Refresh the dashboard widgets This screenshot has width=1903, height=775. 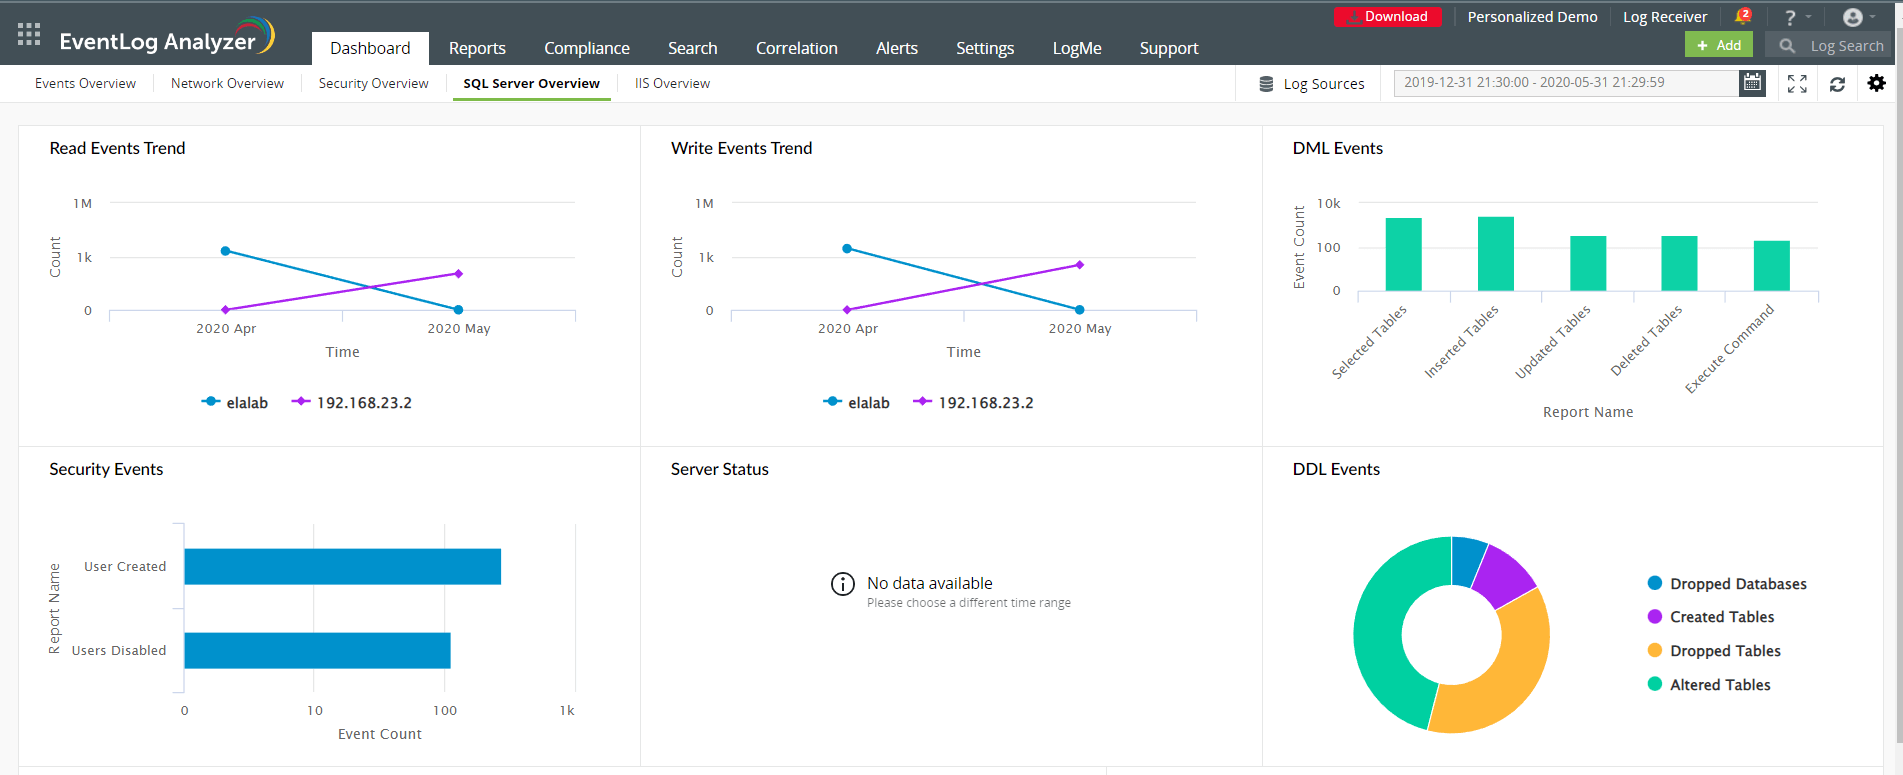click(1837, 84)
